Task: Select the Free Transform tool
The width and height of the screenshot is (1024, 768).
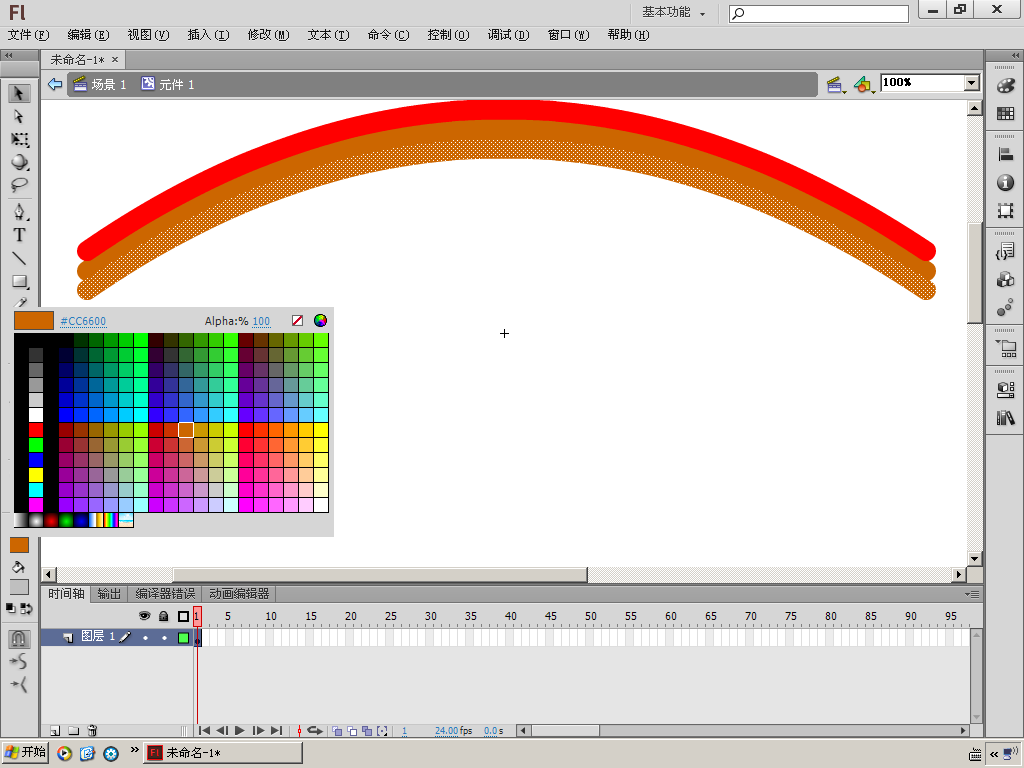Action: (19, 140)
